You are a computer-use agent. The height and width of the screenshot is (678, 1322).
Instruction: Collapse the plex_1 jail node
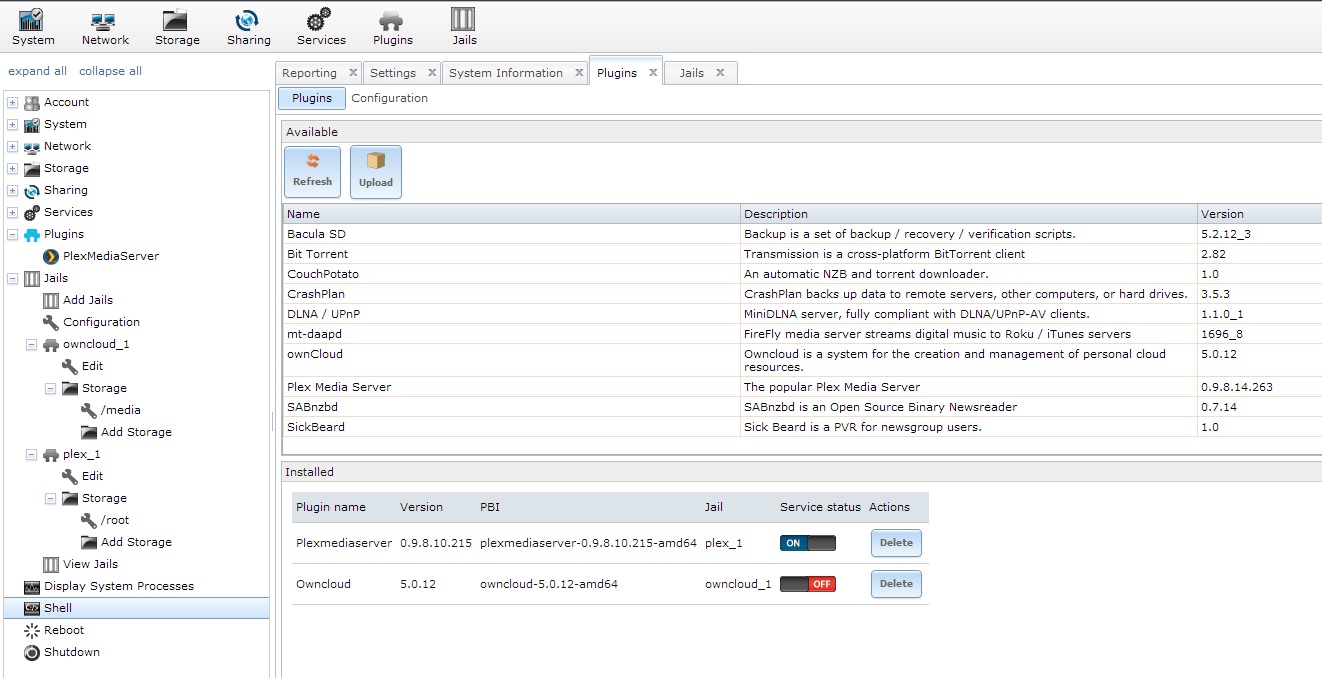tap(31, 454)
